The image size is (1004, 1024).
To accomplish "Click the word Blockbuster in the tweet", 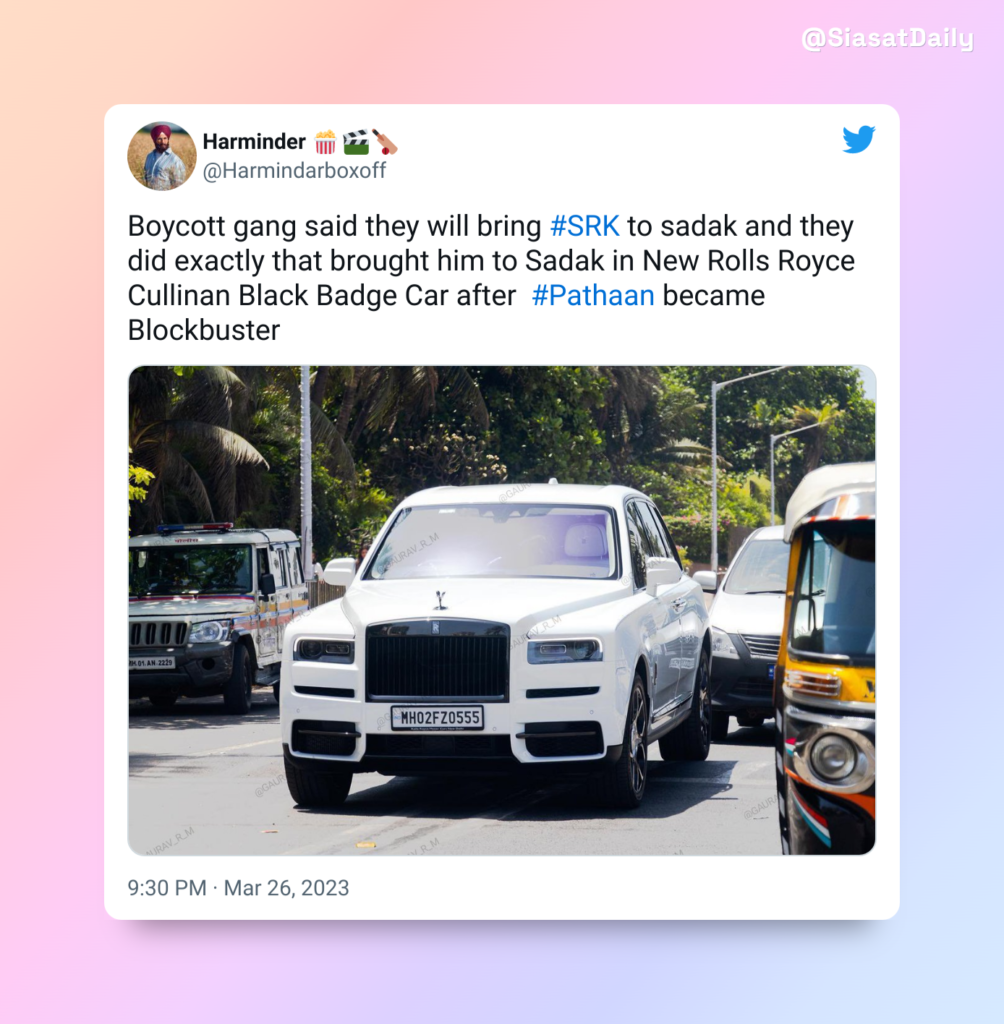I will 204,330.
